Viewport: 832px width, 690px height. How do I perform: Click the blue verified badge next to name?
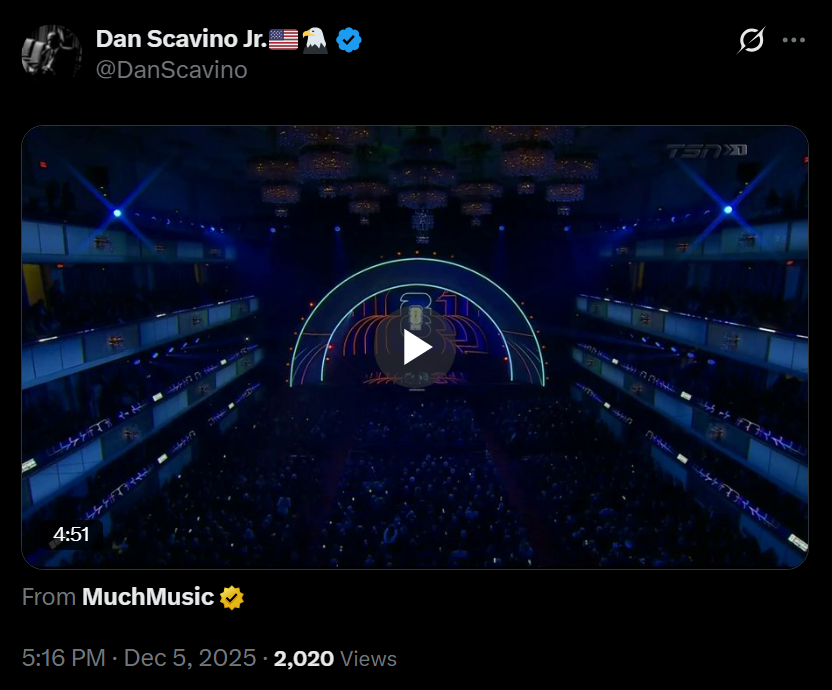click(349, 40)
